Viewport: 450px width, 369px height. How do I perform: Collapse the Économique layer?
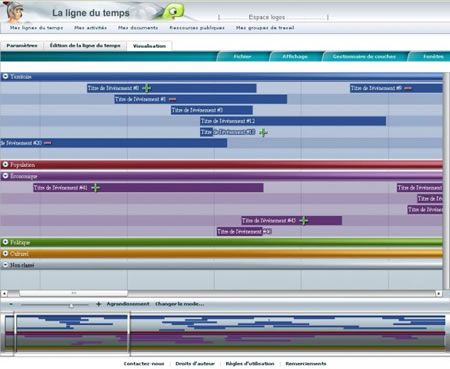[5, 176]
